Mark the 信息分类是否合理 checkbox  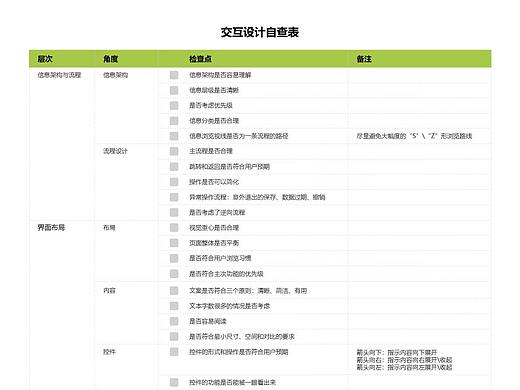[174, 121]
